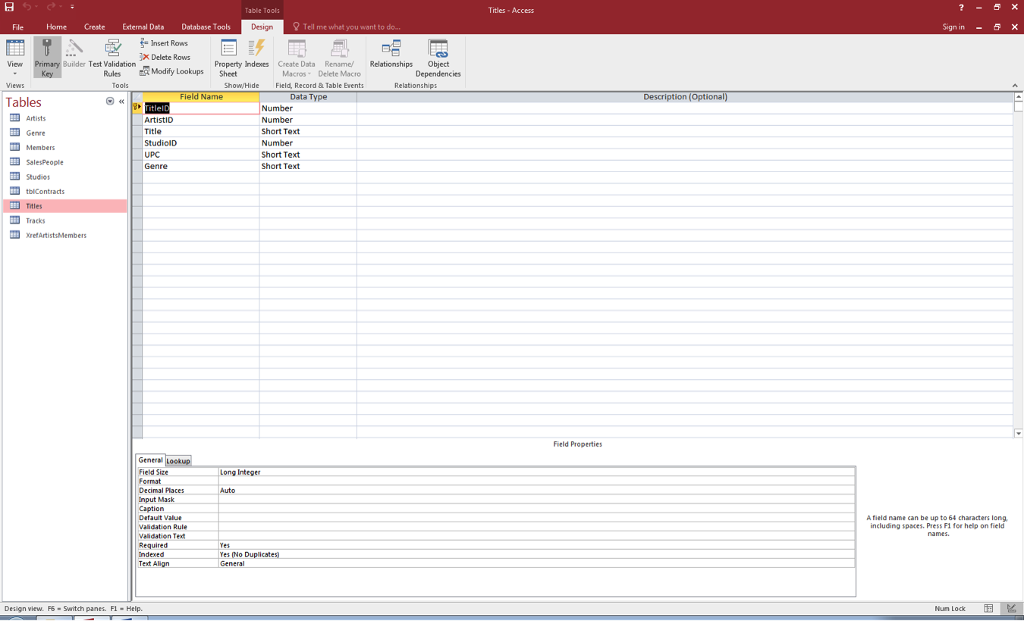The image size is (1024, 621).
Task: Click the Save icon in quick access toolbar
Action: (9, 9)
